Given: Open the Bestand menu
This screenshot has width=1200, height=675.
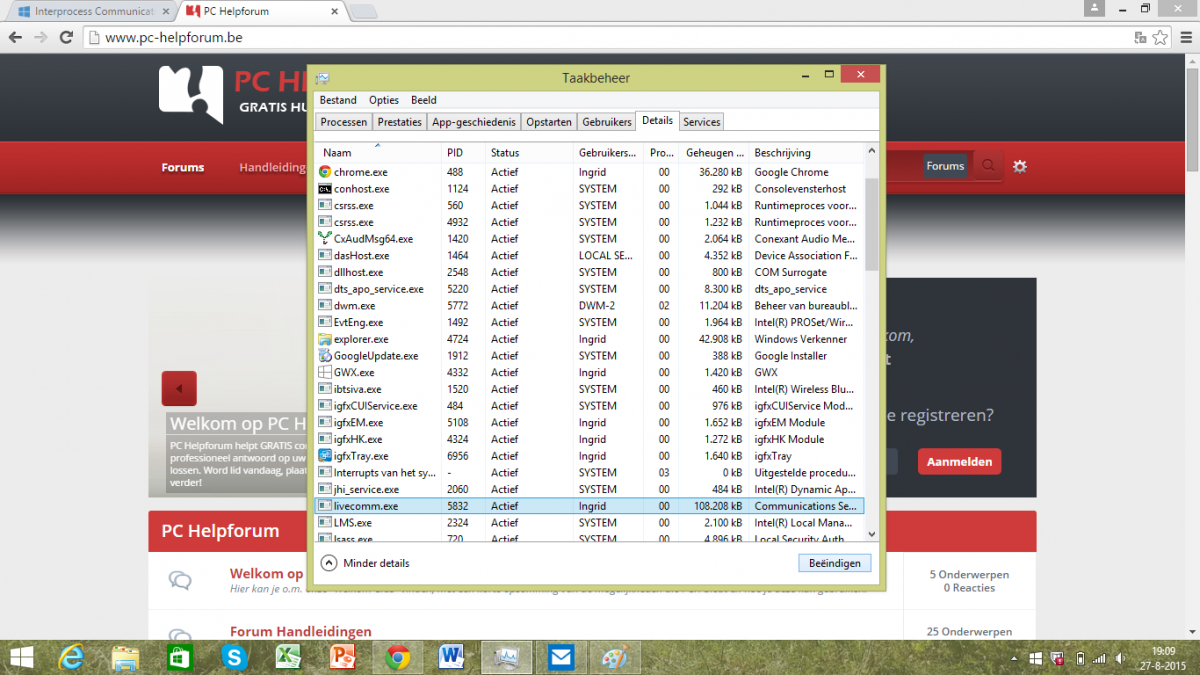Looking at the screenshot, I should click(338, 100).
